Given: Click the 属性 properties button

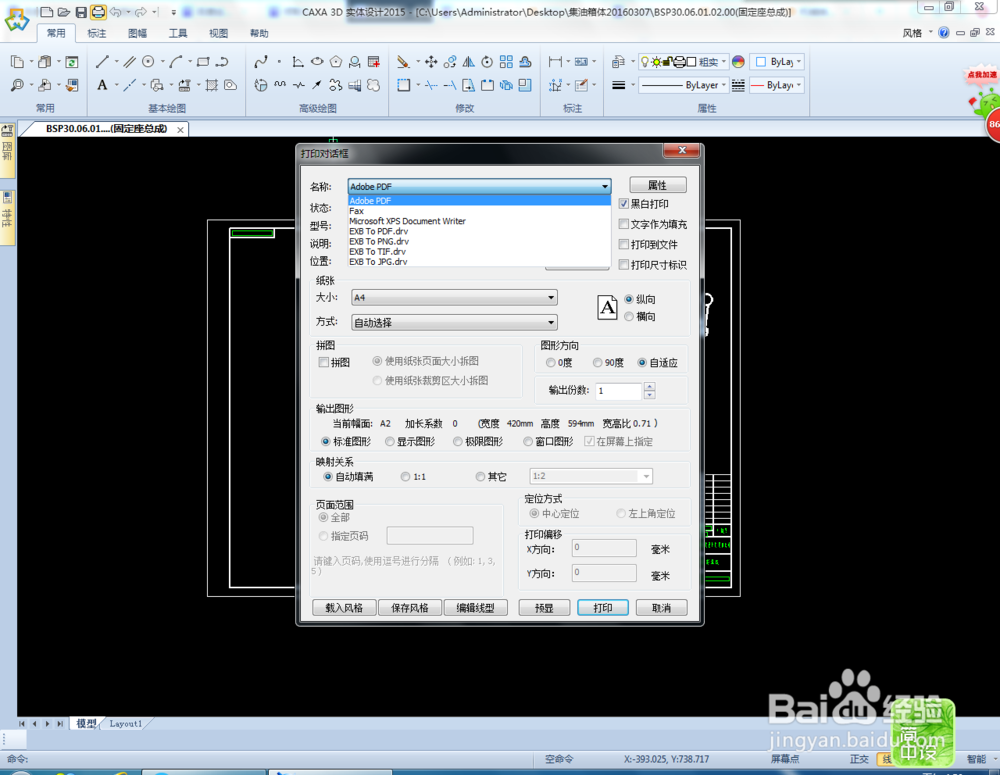Looking at the screenshot, I should (x=658, y=185).
